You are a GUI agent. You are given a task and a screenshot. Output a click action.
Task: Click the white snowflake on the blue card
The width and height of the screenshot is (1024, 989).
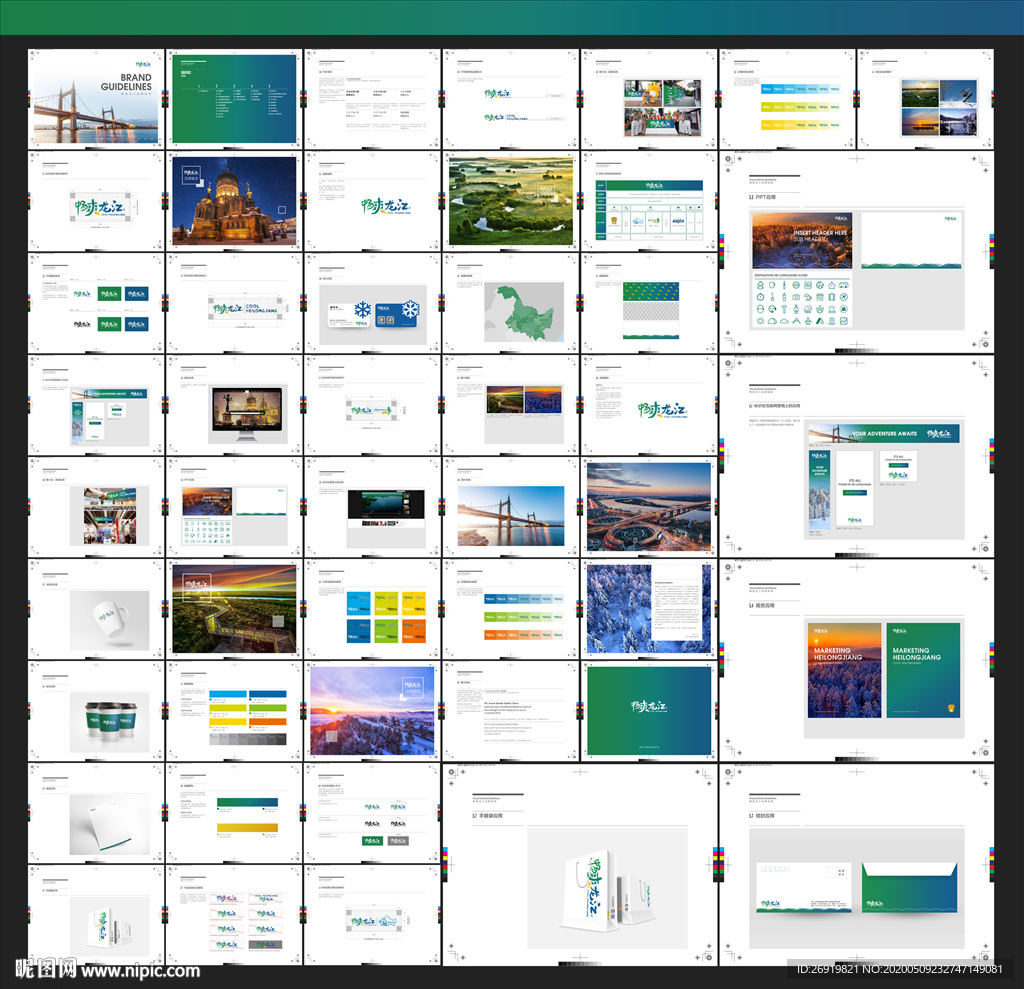coord(409,310)
